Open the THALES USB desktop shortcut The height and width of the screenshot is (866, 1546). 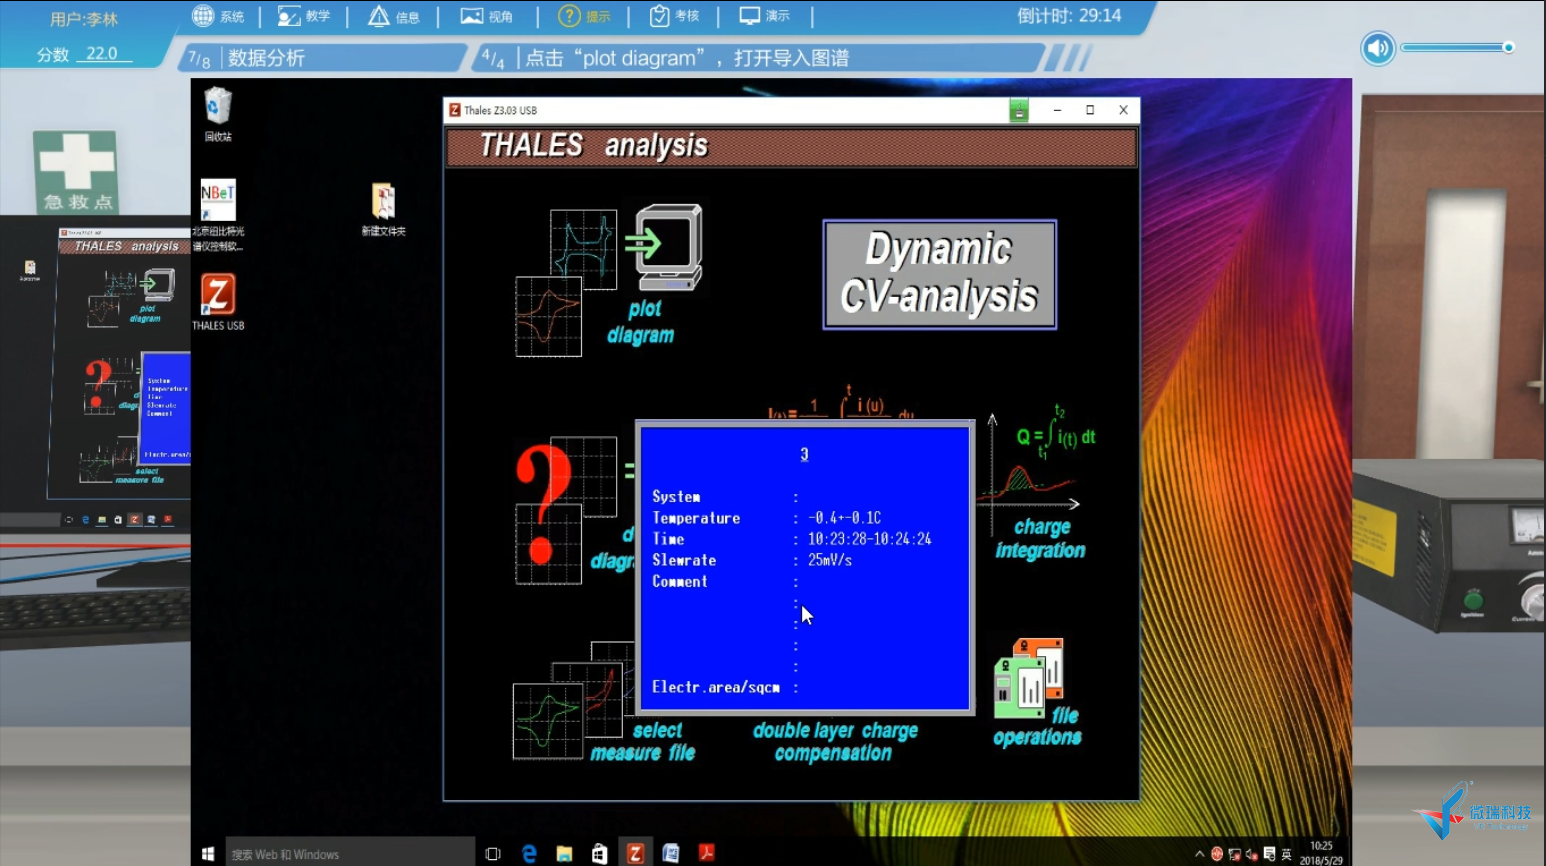click(218, 301)
